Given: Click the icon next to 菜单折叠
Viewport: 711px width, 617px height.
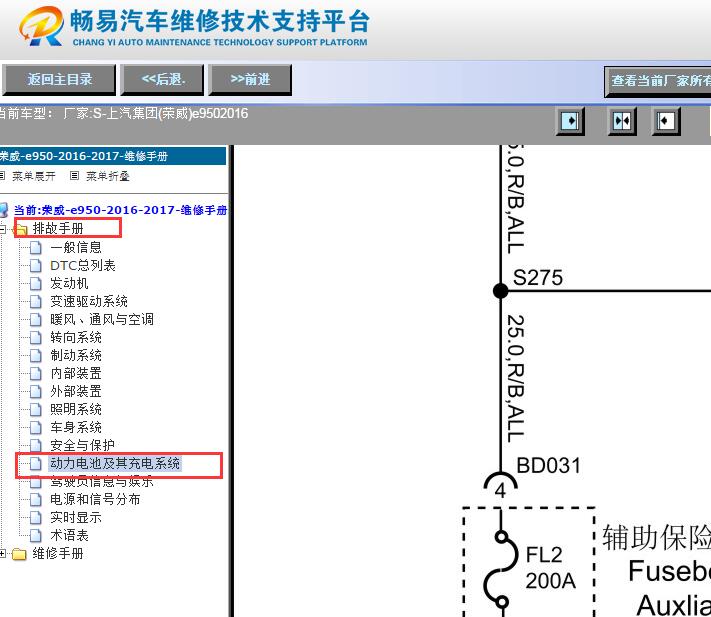Looking at the screenshot, I should 74,175.
